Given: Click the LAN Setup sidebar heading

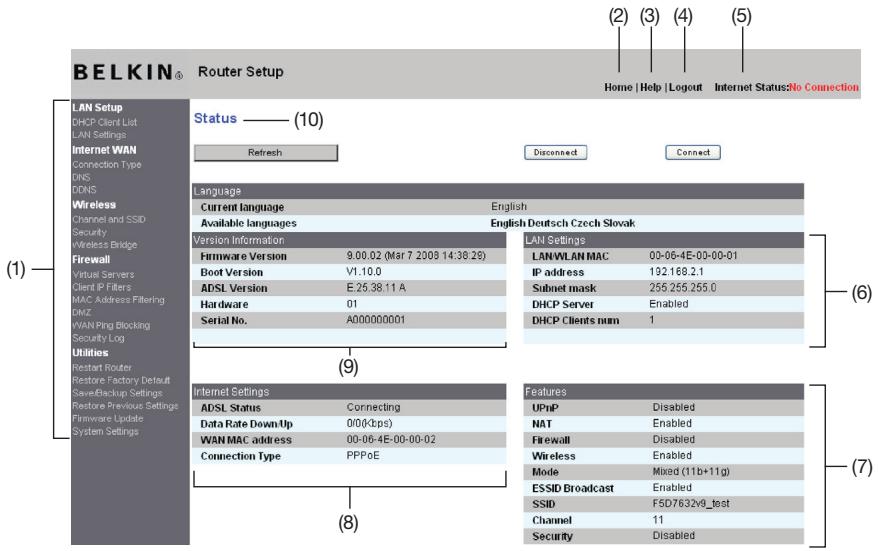Looking at the screenshot, I should pos(97,108).
